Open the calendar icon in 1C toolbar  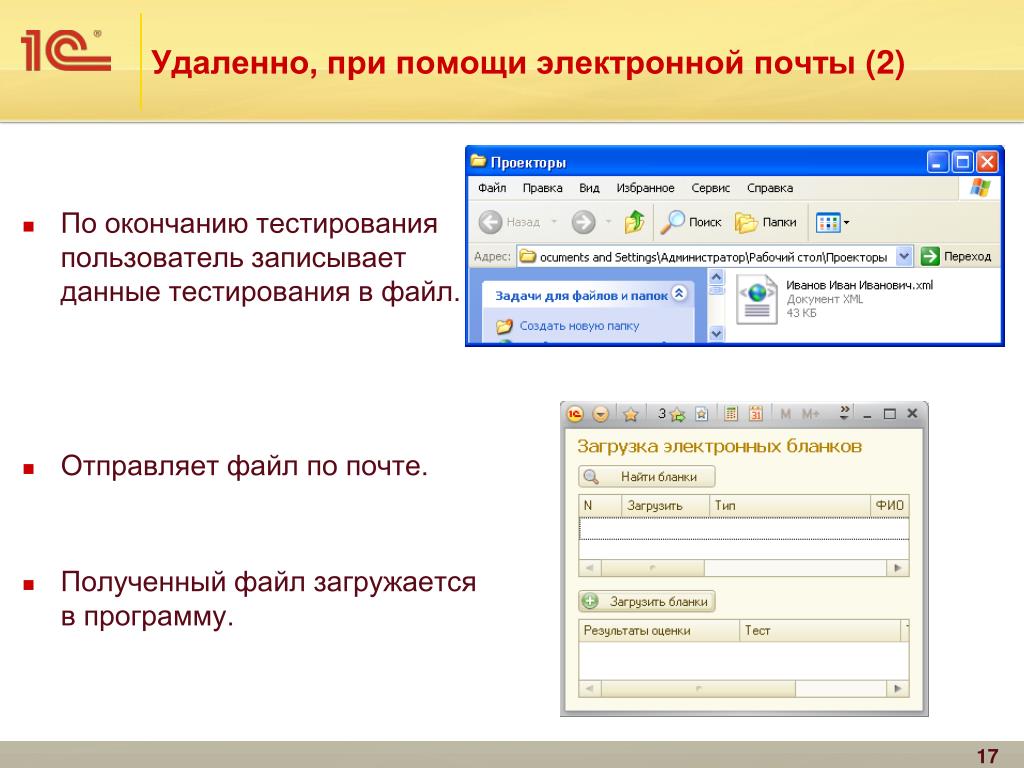[x=756, y=414]
